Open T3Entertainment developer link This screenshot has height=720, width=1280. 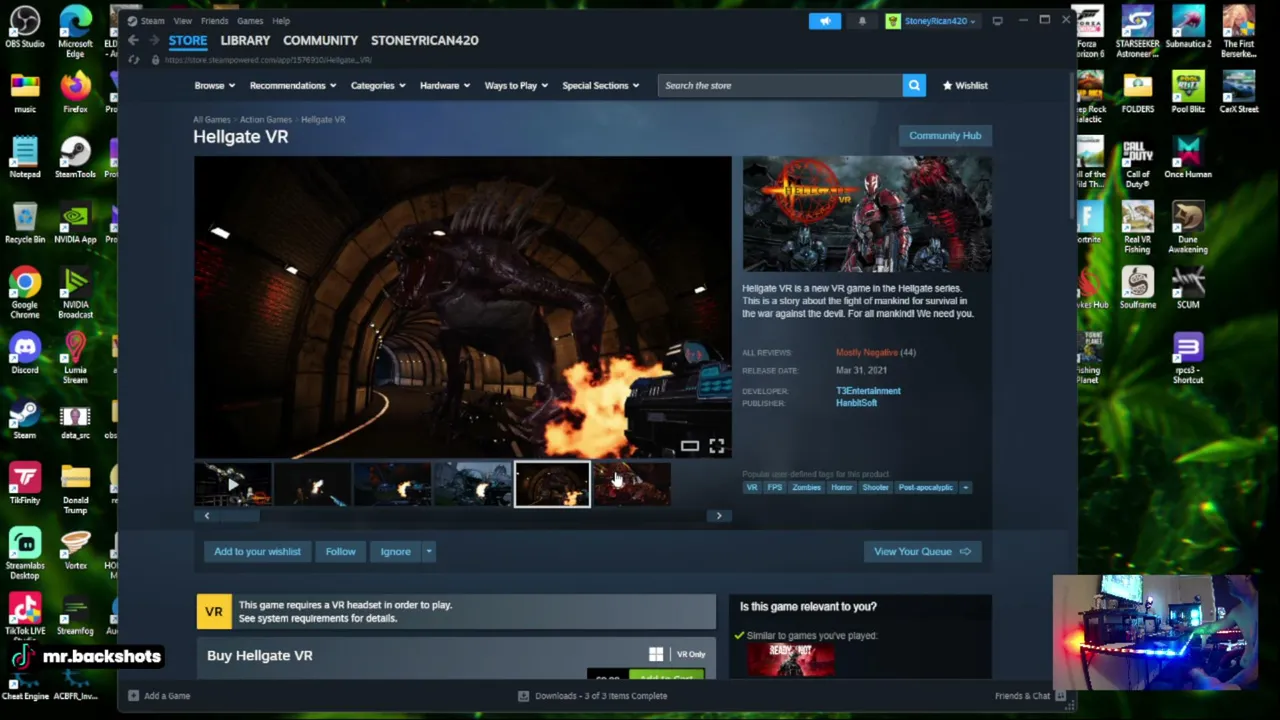[x=868, y=391]
